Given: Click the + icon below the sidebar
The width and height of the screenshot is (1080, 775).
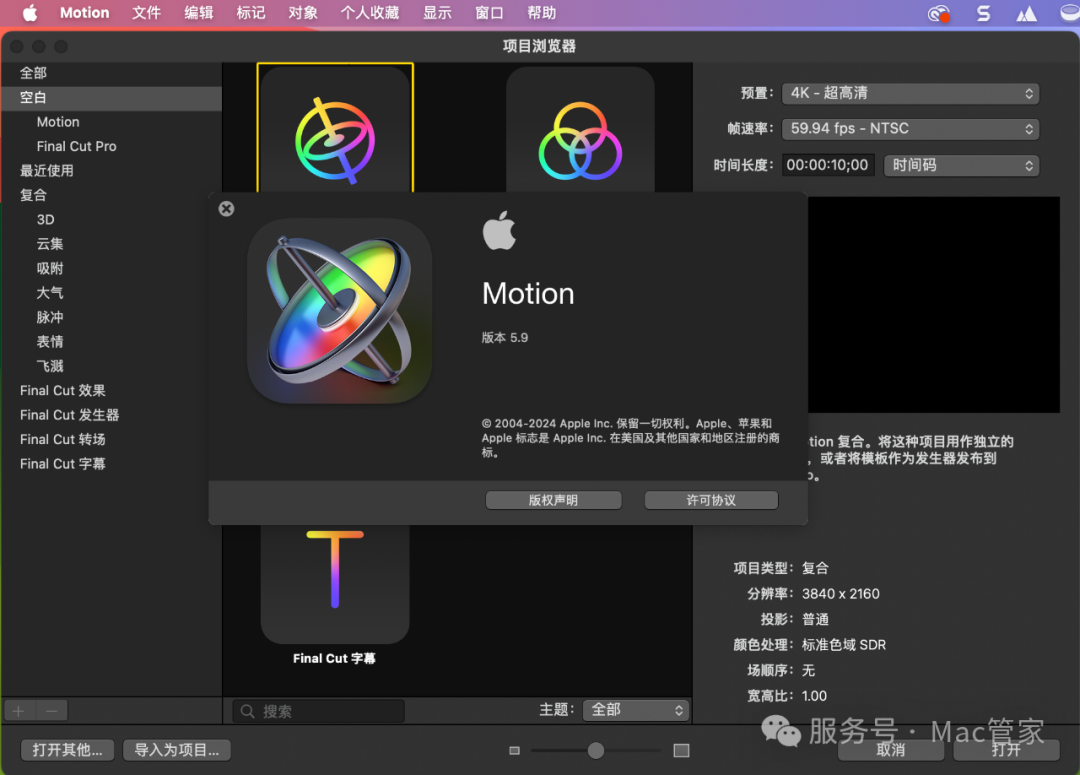Looking at the screenshot, I should tap(18, 710).
